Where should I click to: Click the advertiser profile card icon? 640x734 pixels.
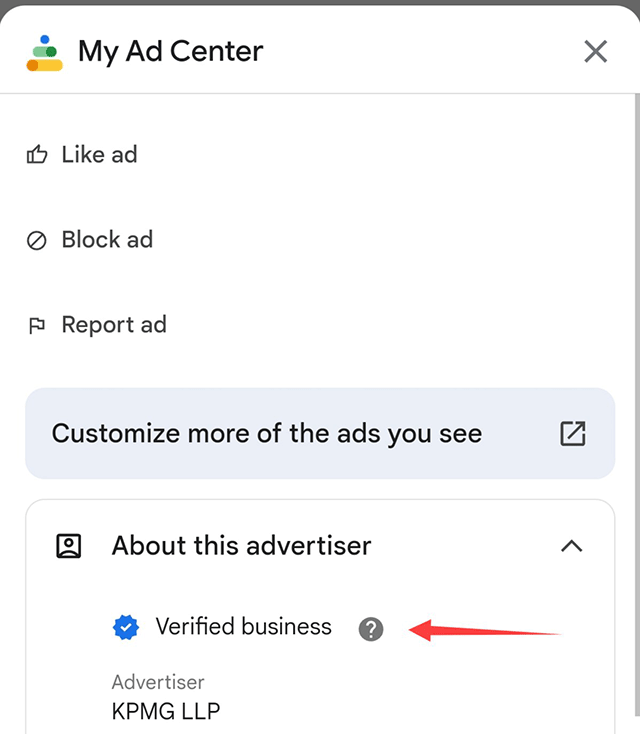tap(69, 546)
